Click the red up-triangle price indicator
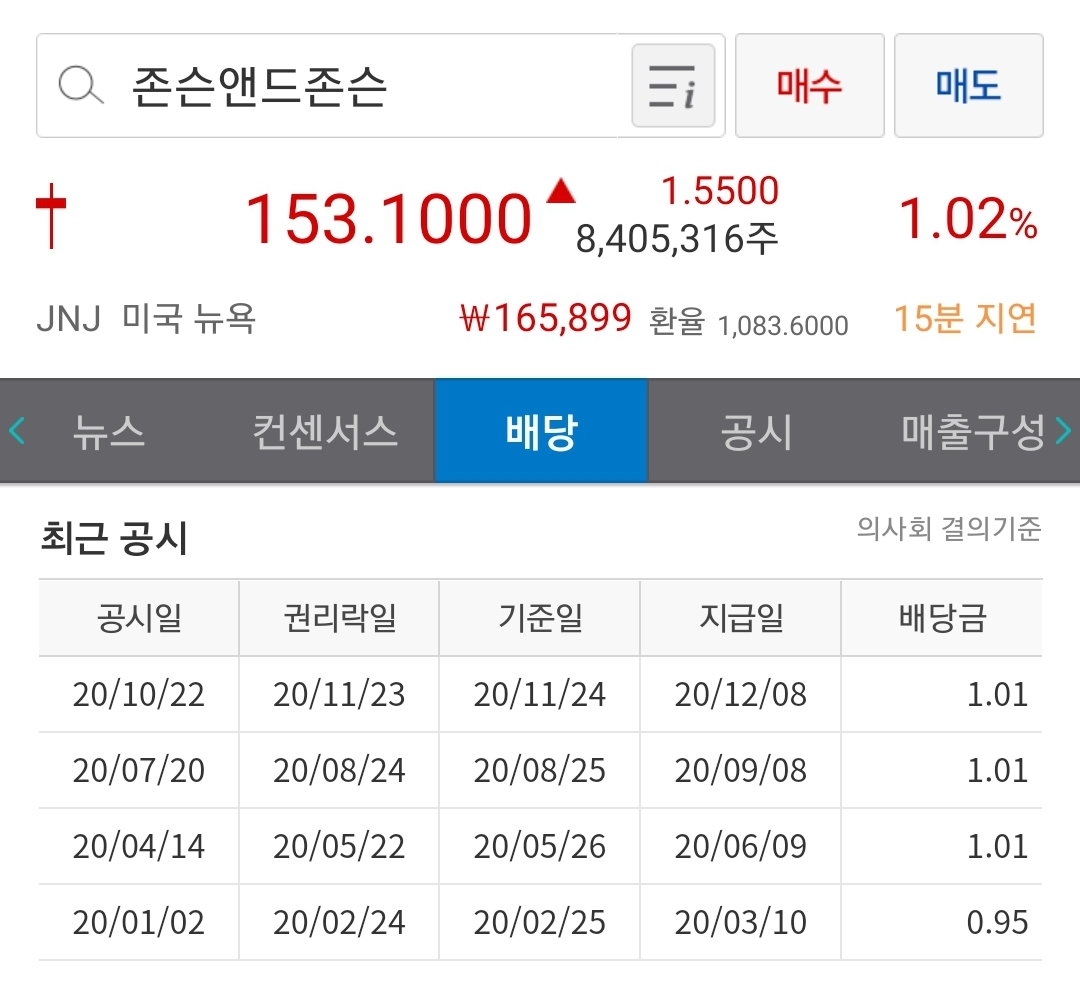 click(x=561, y=191)
